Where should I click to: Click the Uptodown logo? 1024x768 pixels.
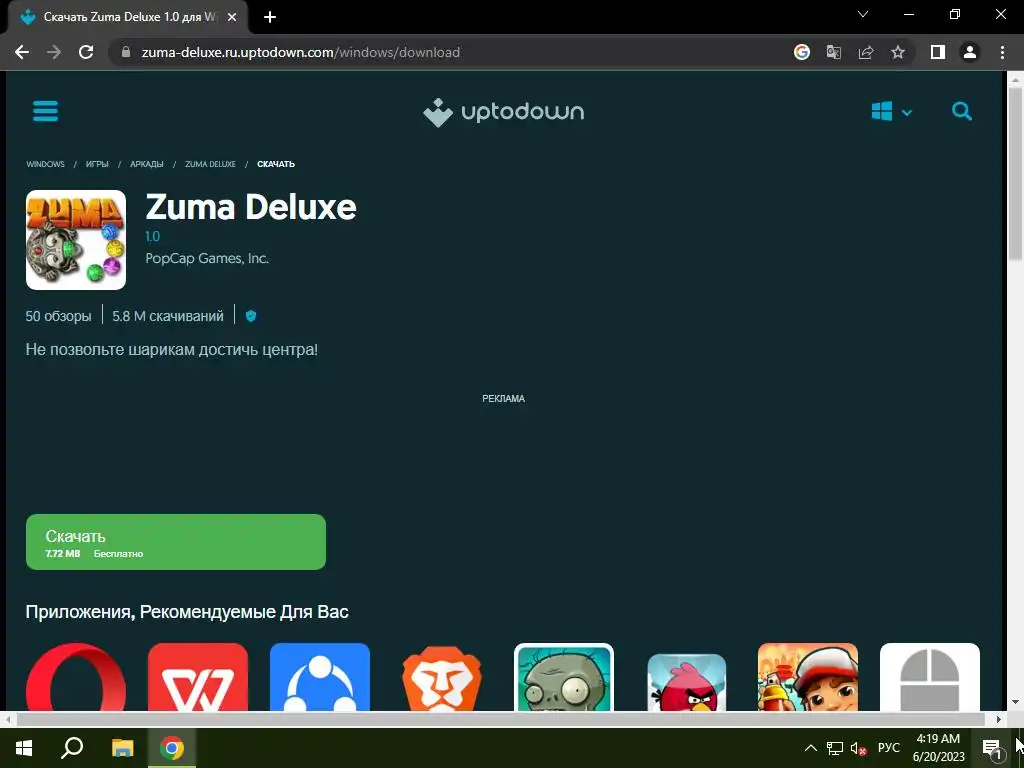[x=504, y=112]
